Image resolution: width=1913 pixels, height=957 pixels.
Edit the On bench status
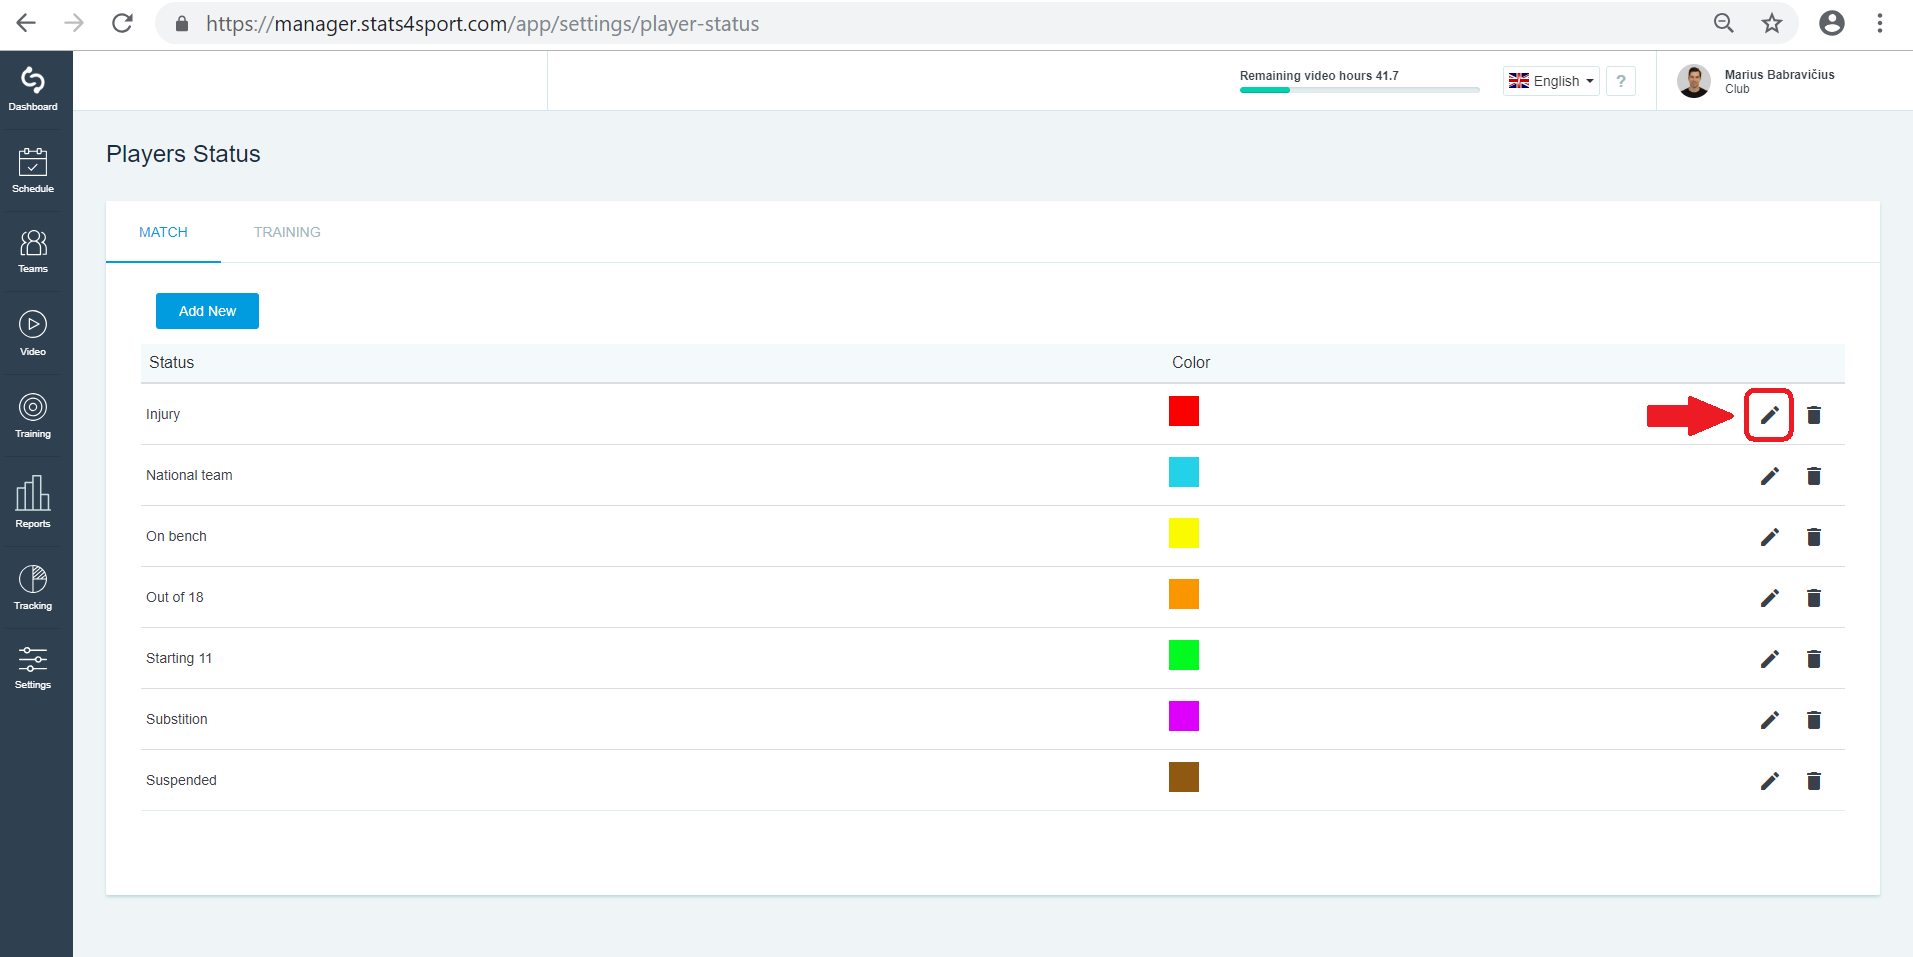click(x=1769, y=537)
